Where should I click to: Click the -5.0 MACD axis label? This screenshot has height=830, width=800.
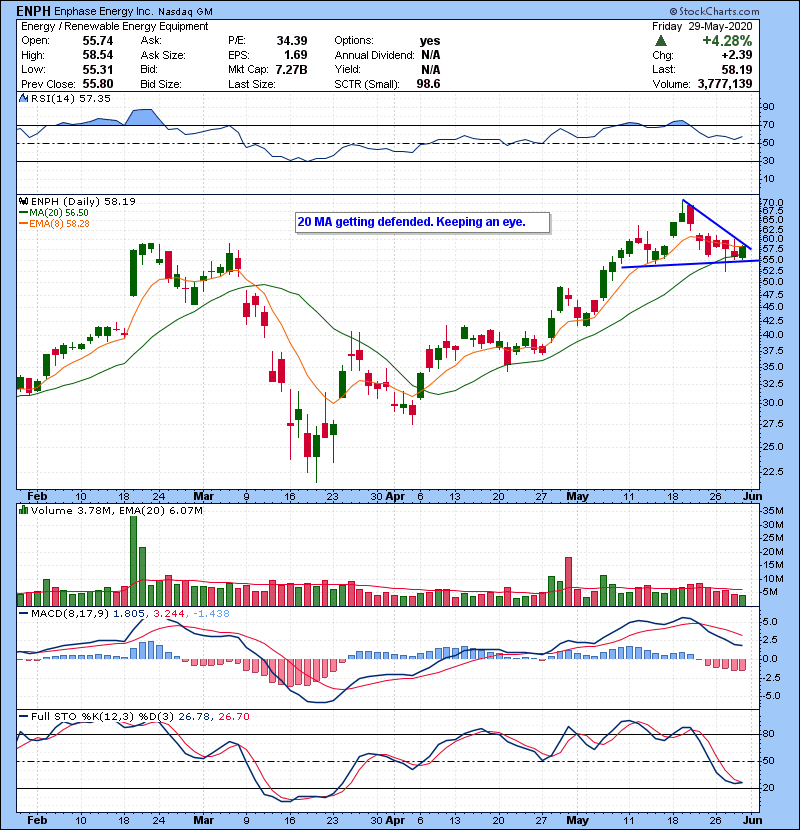tap(771, 696)
